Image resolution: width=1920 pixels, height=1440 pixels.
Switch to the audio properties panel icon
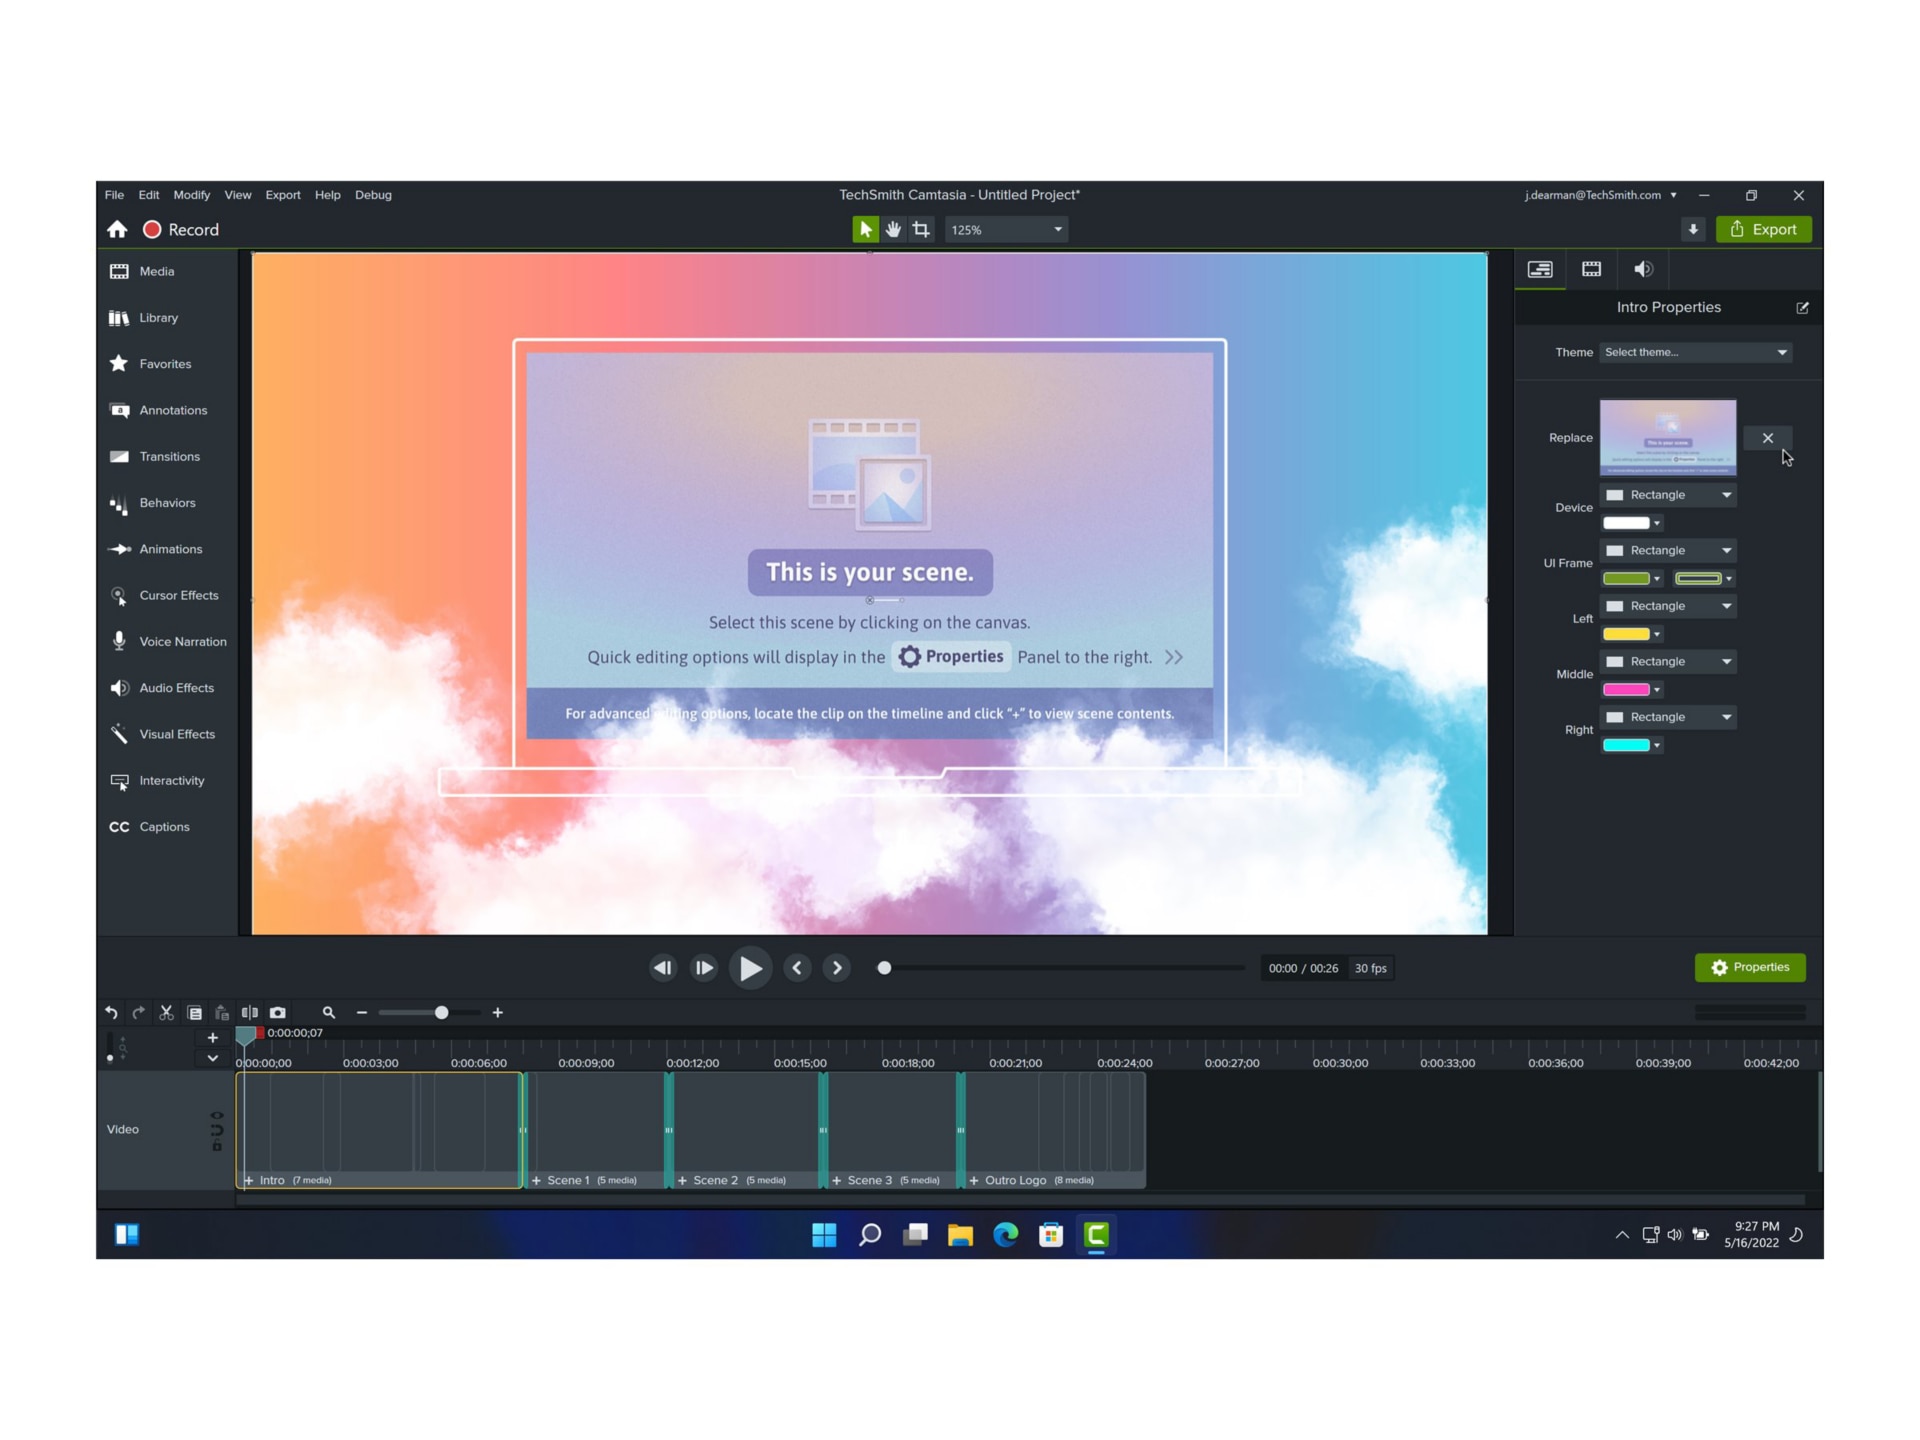point(1643,269)
